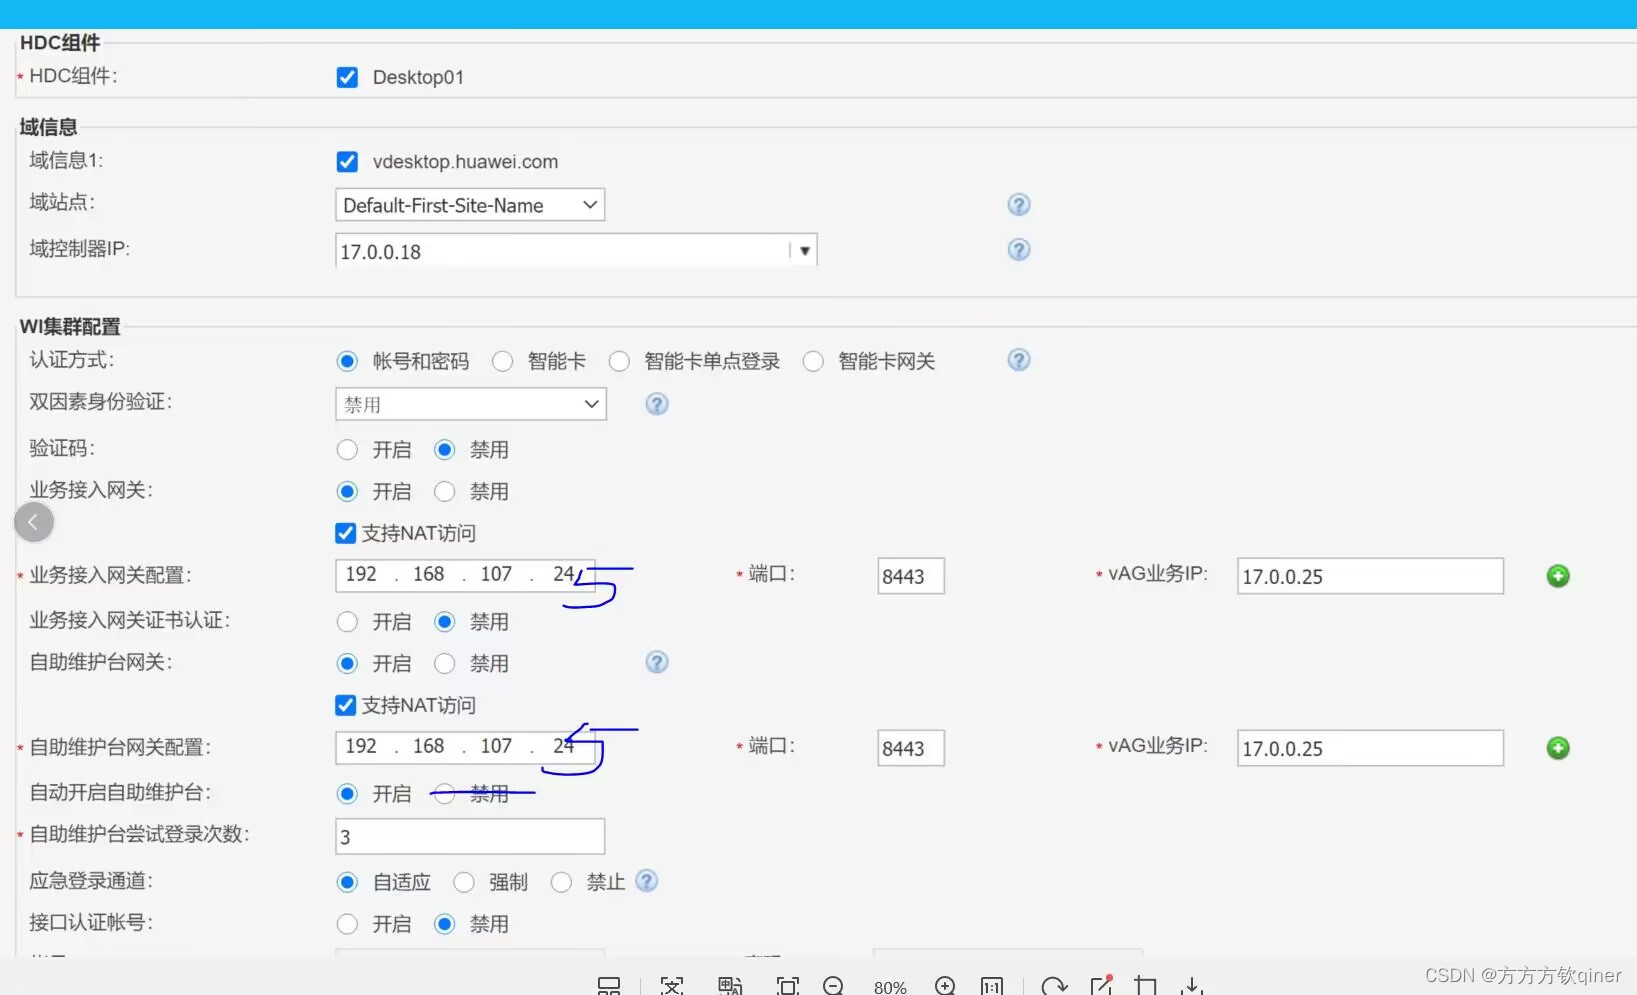
Task: Click the 自助维护台网关配置 IP address field
Action: pos(465,747)
